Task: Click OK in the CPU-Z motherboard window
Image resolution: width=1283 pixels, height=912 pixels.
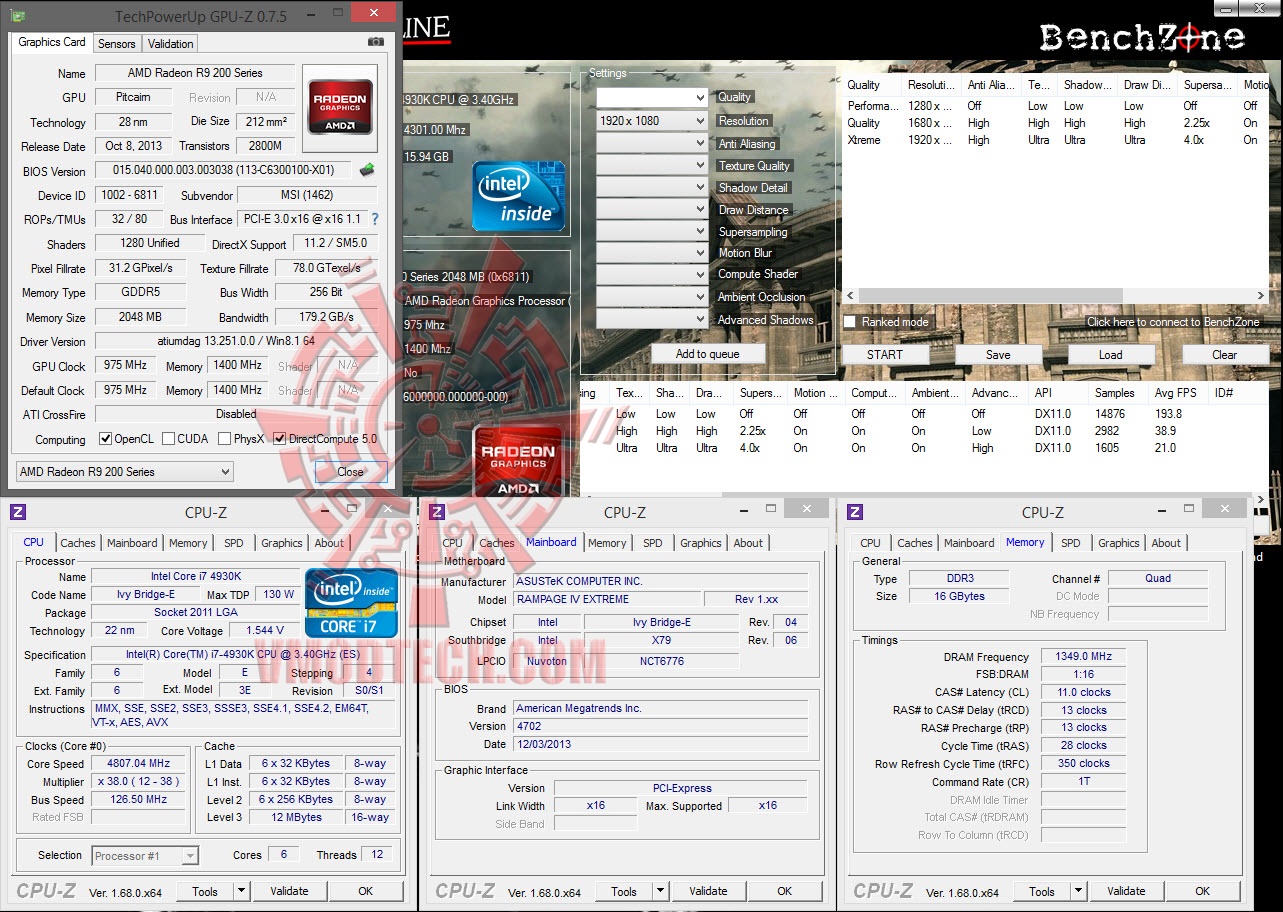Action: click(785, 891)
